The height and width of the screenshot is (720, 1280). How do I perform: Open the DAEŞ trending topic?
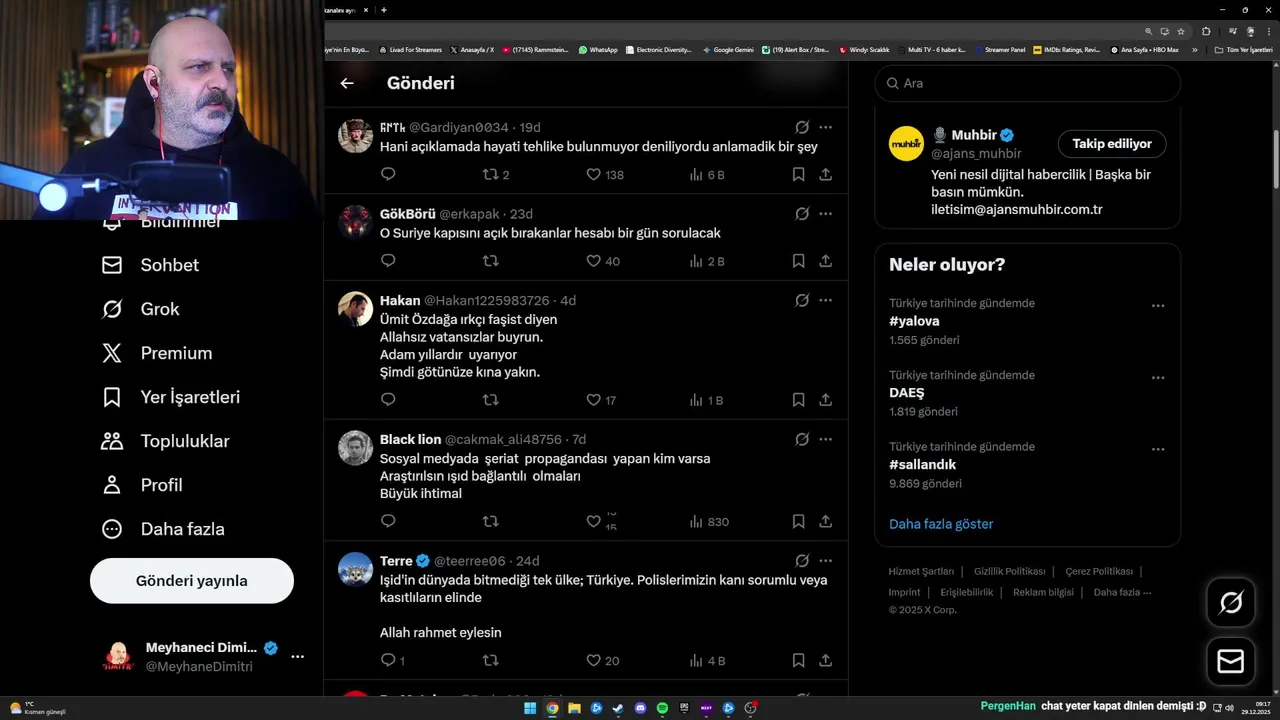tap(906, 393)
